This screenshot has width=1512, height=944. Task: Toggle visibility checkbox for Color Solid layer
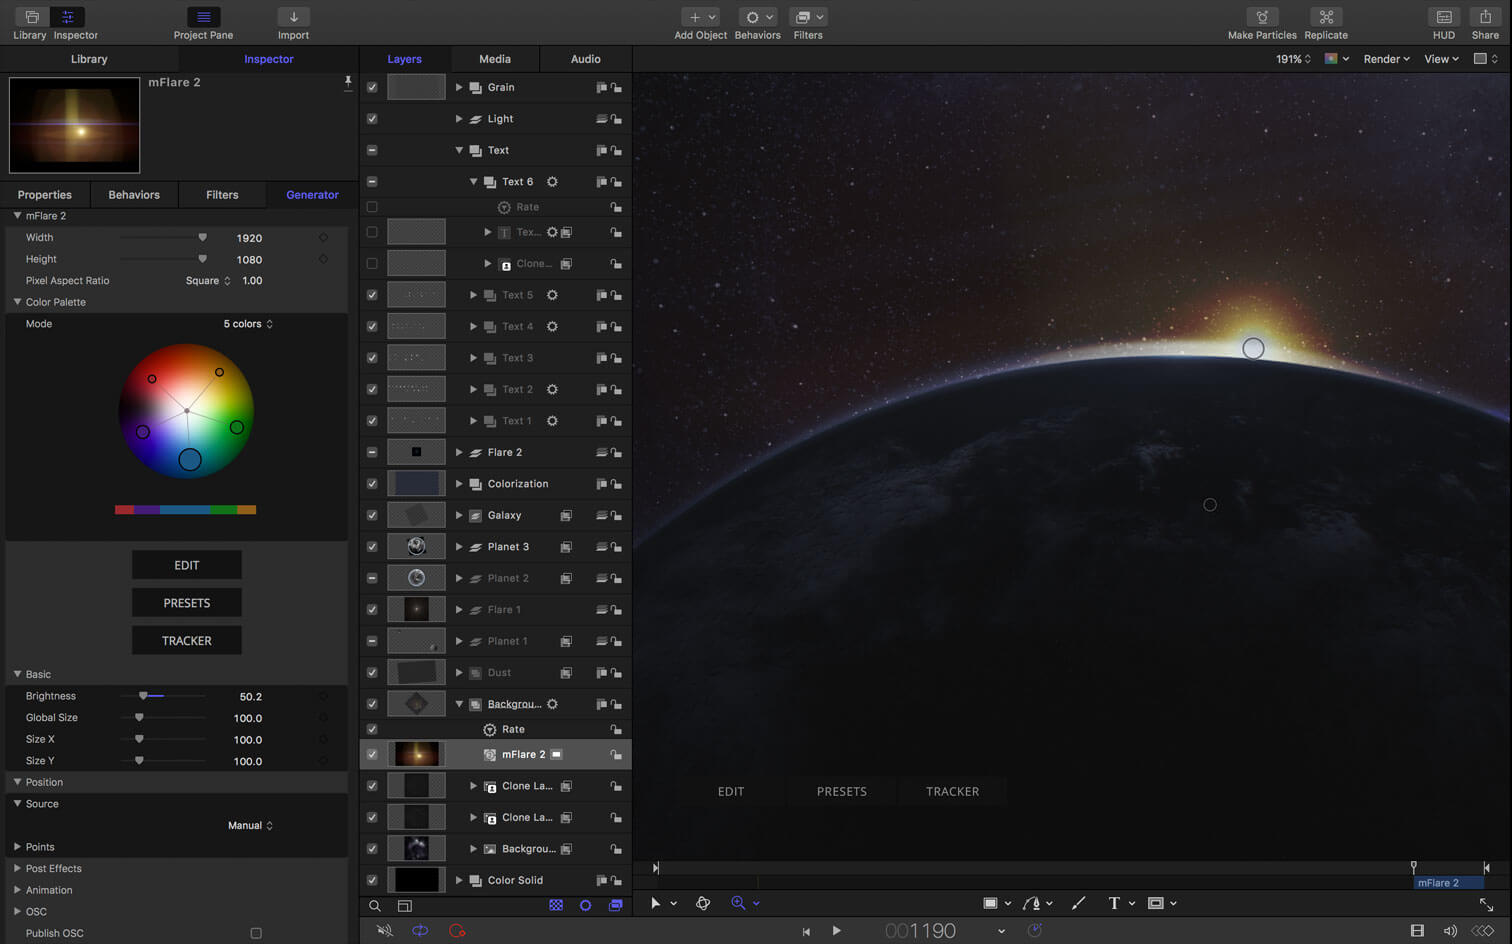(x=372, y=881)
